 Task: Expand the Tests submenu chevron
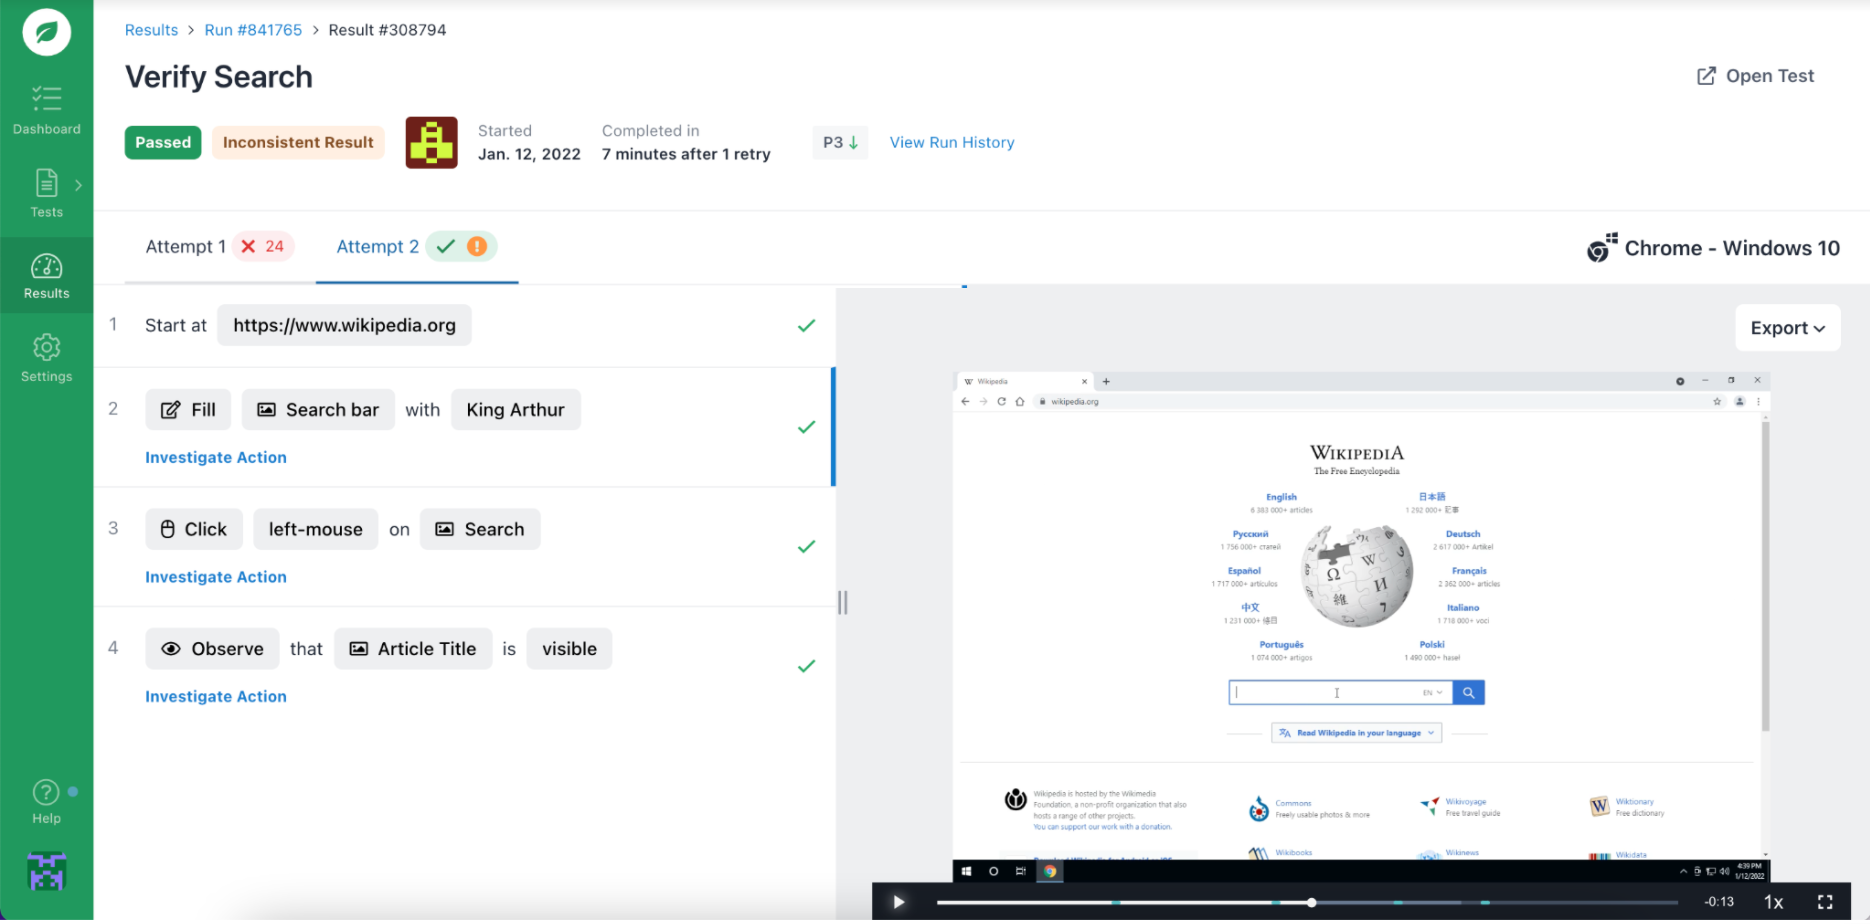(78, 185)
